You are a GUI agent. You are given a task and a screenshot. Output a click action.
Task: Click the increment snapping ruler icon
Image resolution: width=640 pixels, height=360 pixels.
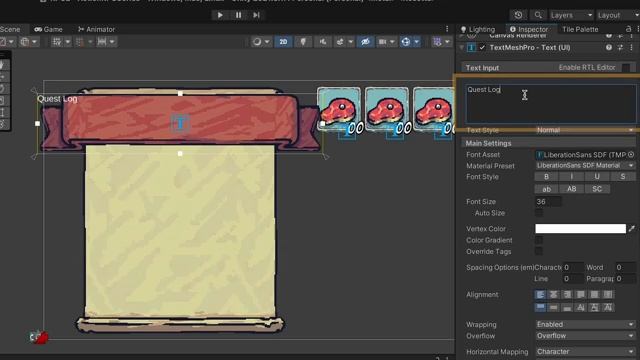pos(102,42)
